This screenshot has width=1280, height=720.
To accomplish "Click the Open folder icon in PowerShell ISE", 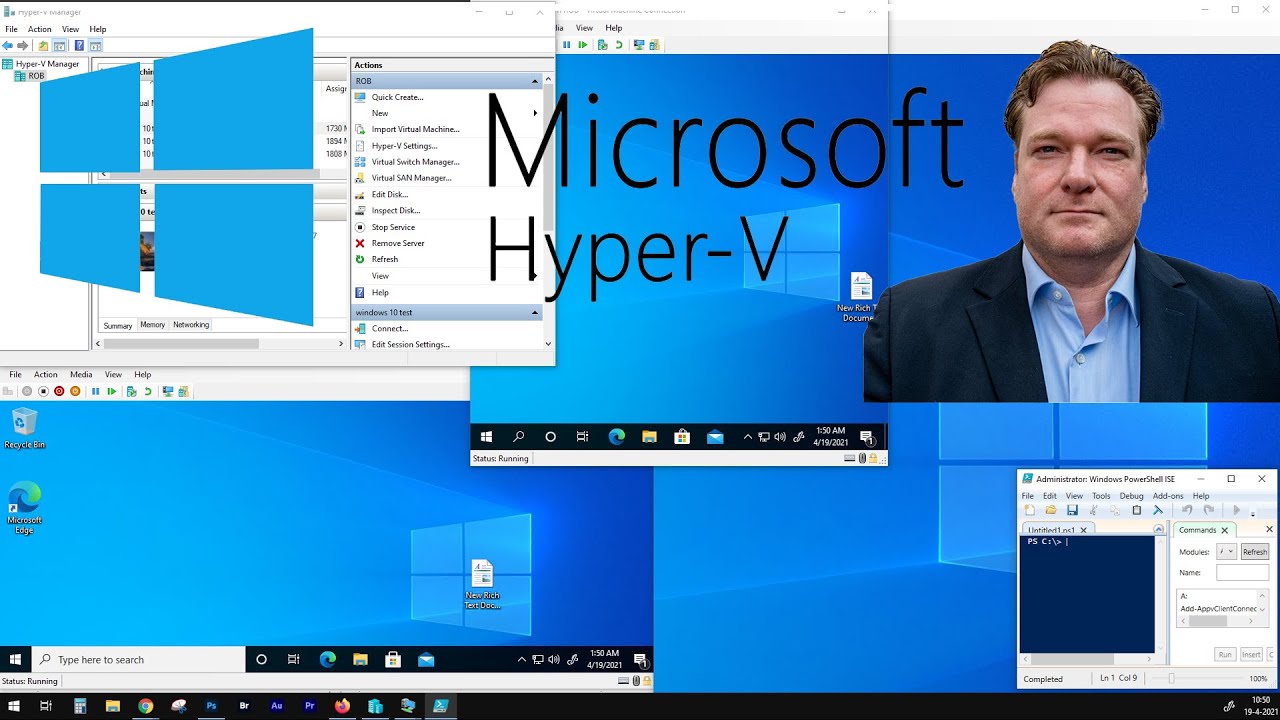I will coord(1051,510).
